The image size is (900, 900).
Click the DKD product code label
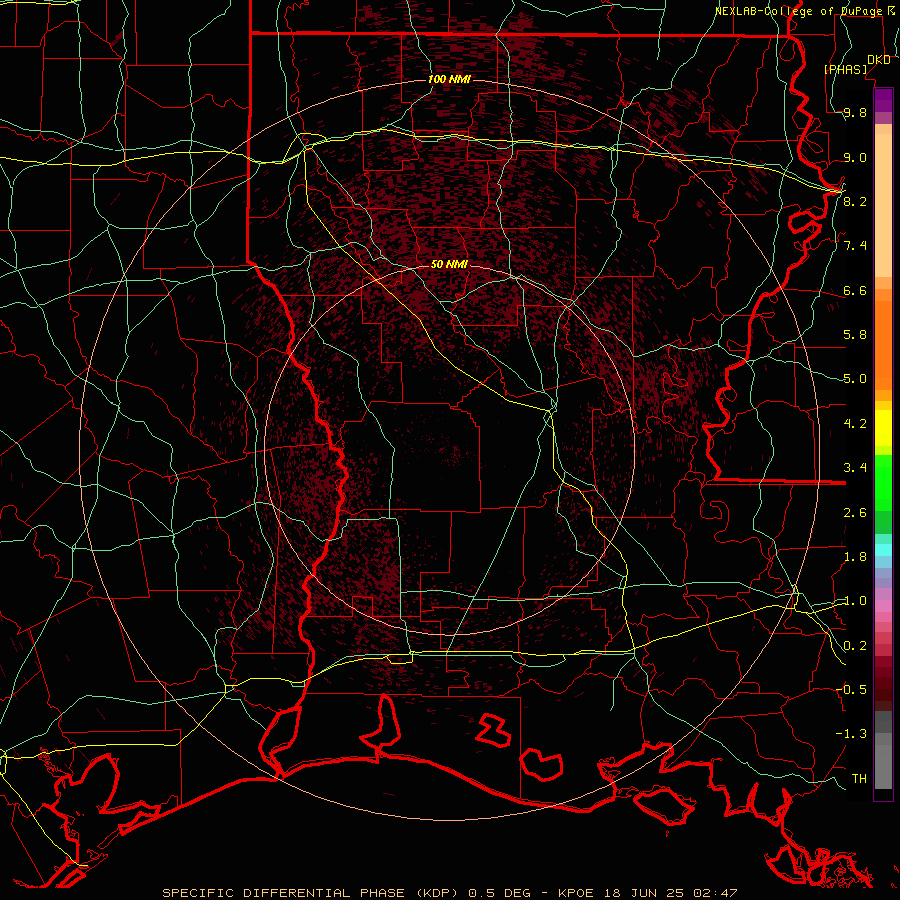pos(879,60)
